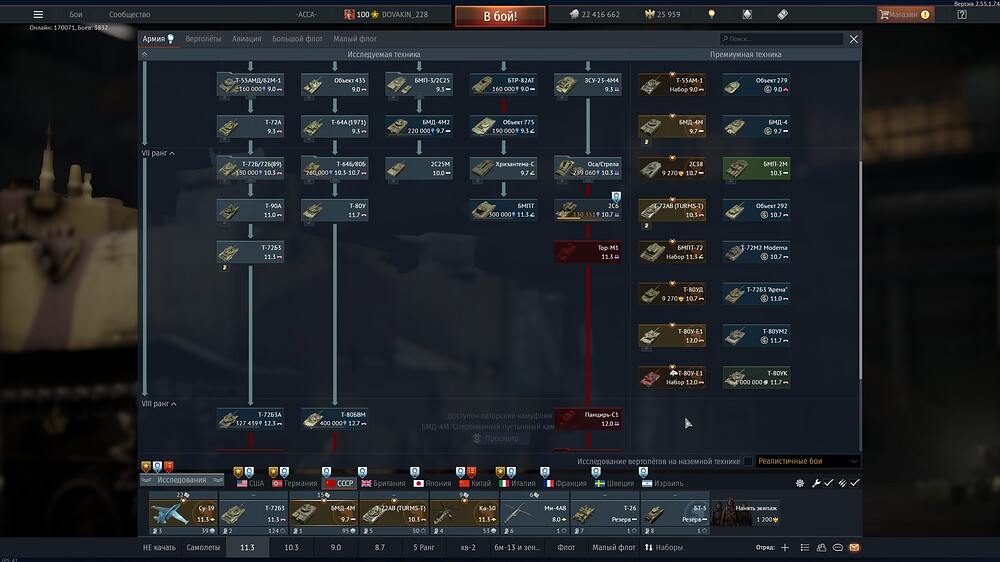Click the golden eagles balance 25 959

663,14
